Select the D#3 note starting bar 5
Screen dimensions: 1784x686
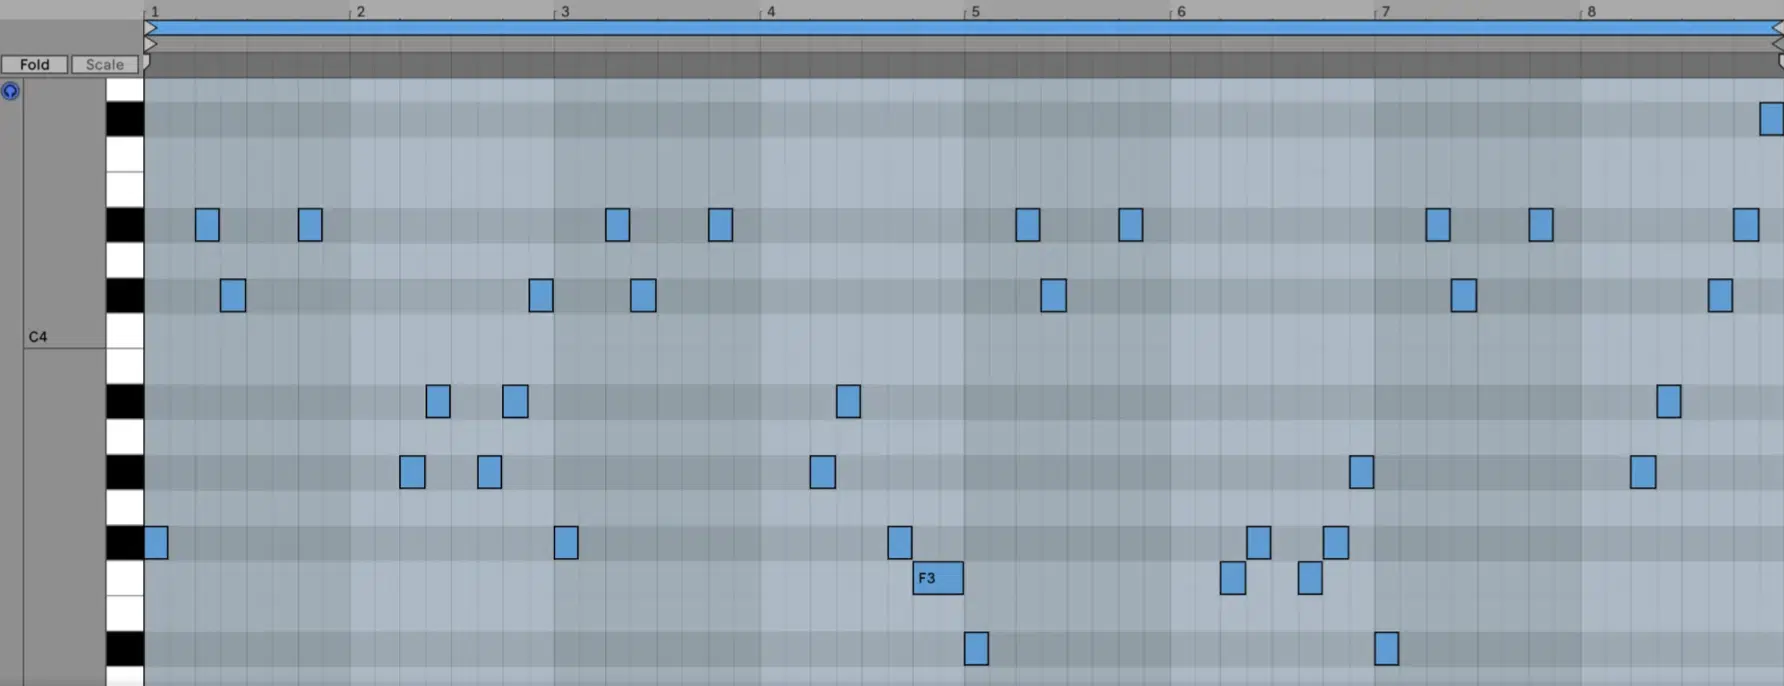976,649
